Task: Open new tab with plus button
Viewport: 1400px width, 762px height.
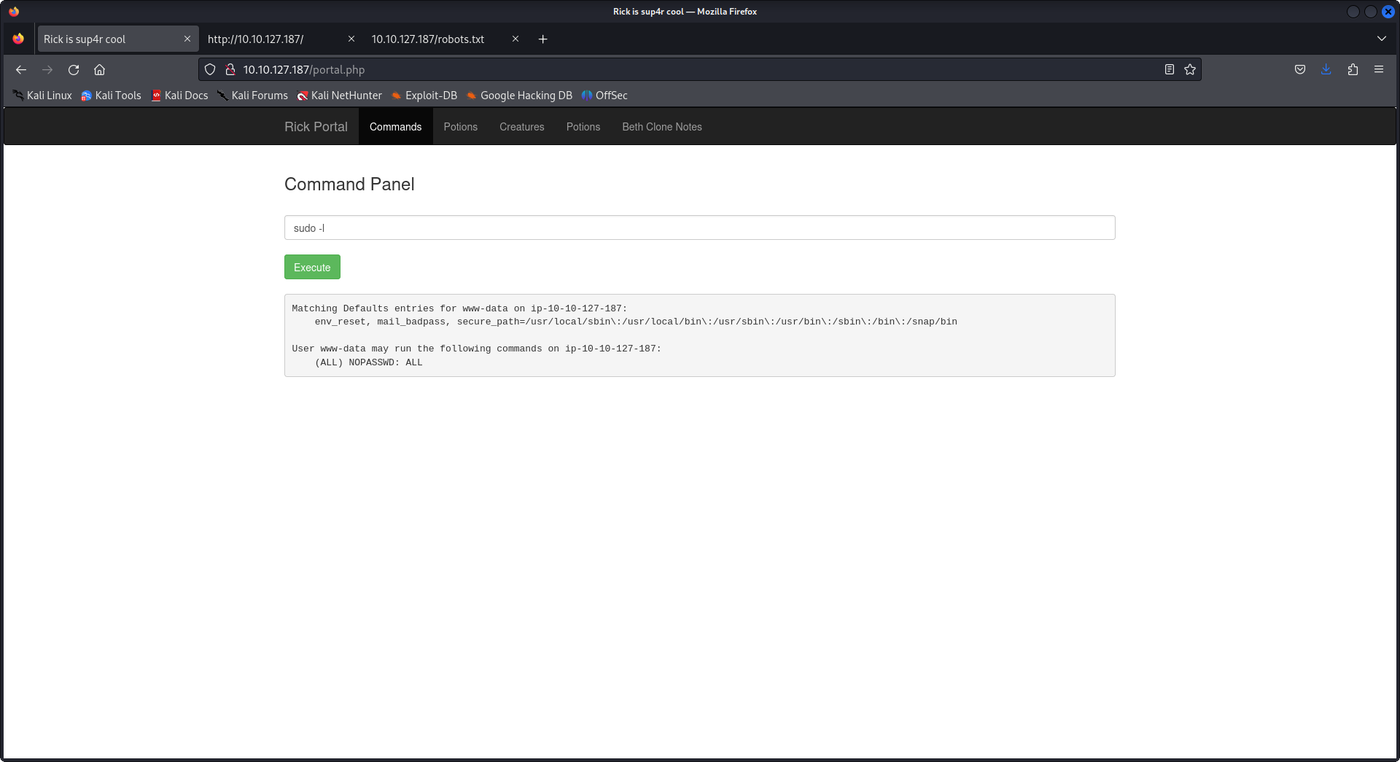Action: [543, 39]
